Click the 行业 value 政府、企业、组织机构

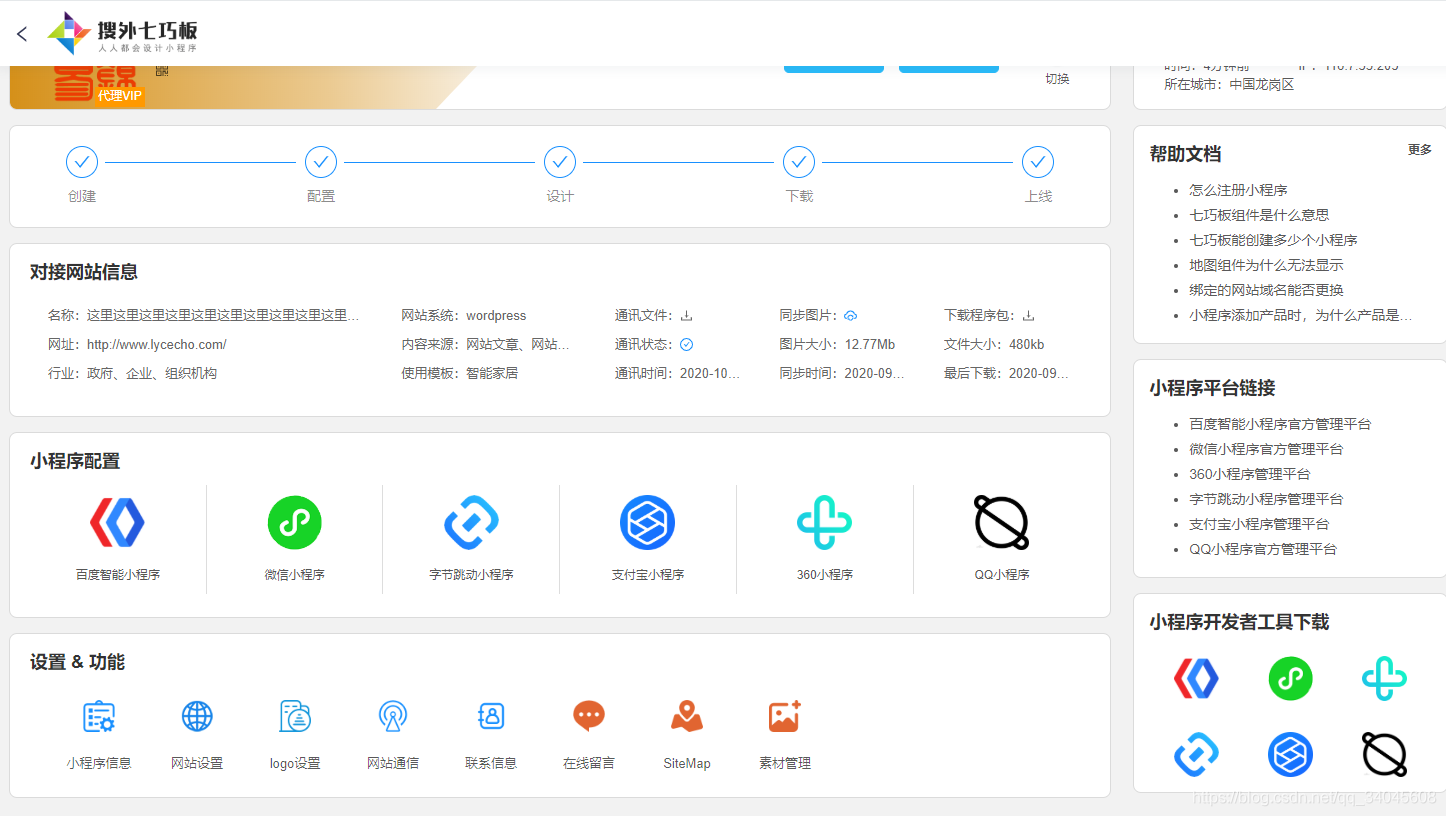tap(152, 374)
